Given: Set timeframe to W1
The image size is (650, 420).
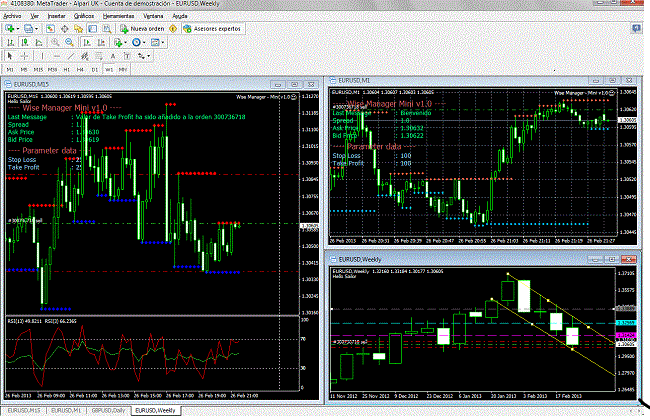Looking at the screenshot, I should (109, 70).
